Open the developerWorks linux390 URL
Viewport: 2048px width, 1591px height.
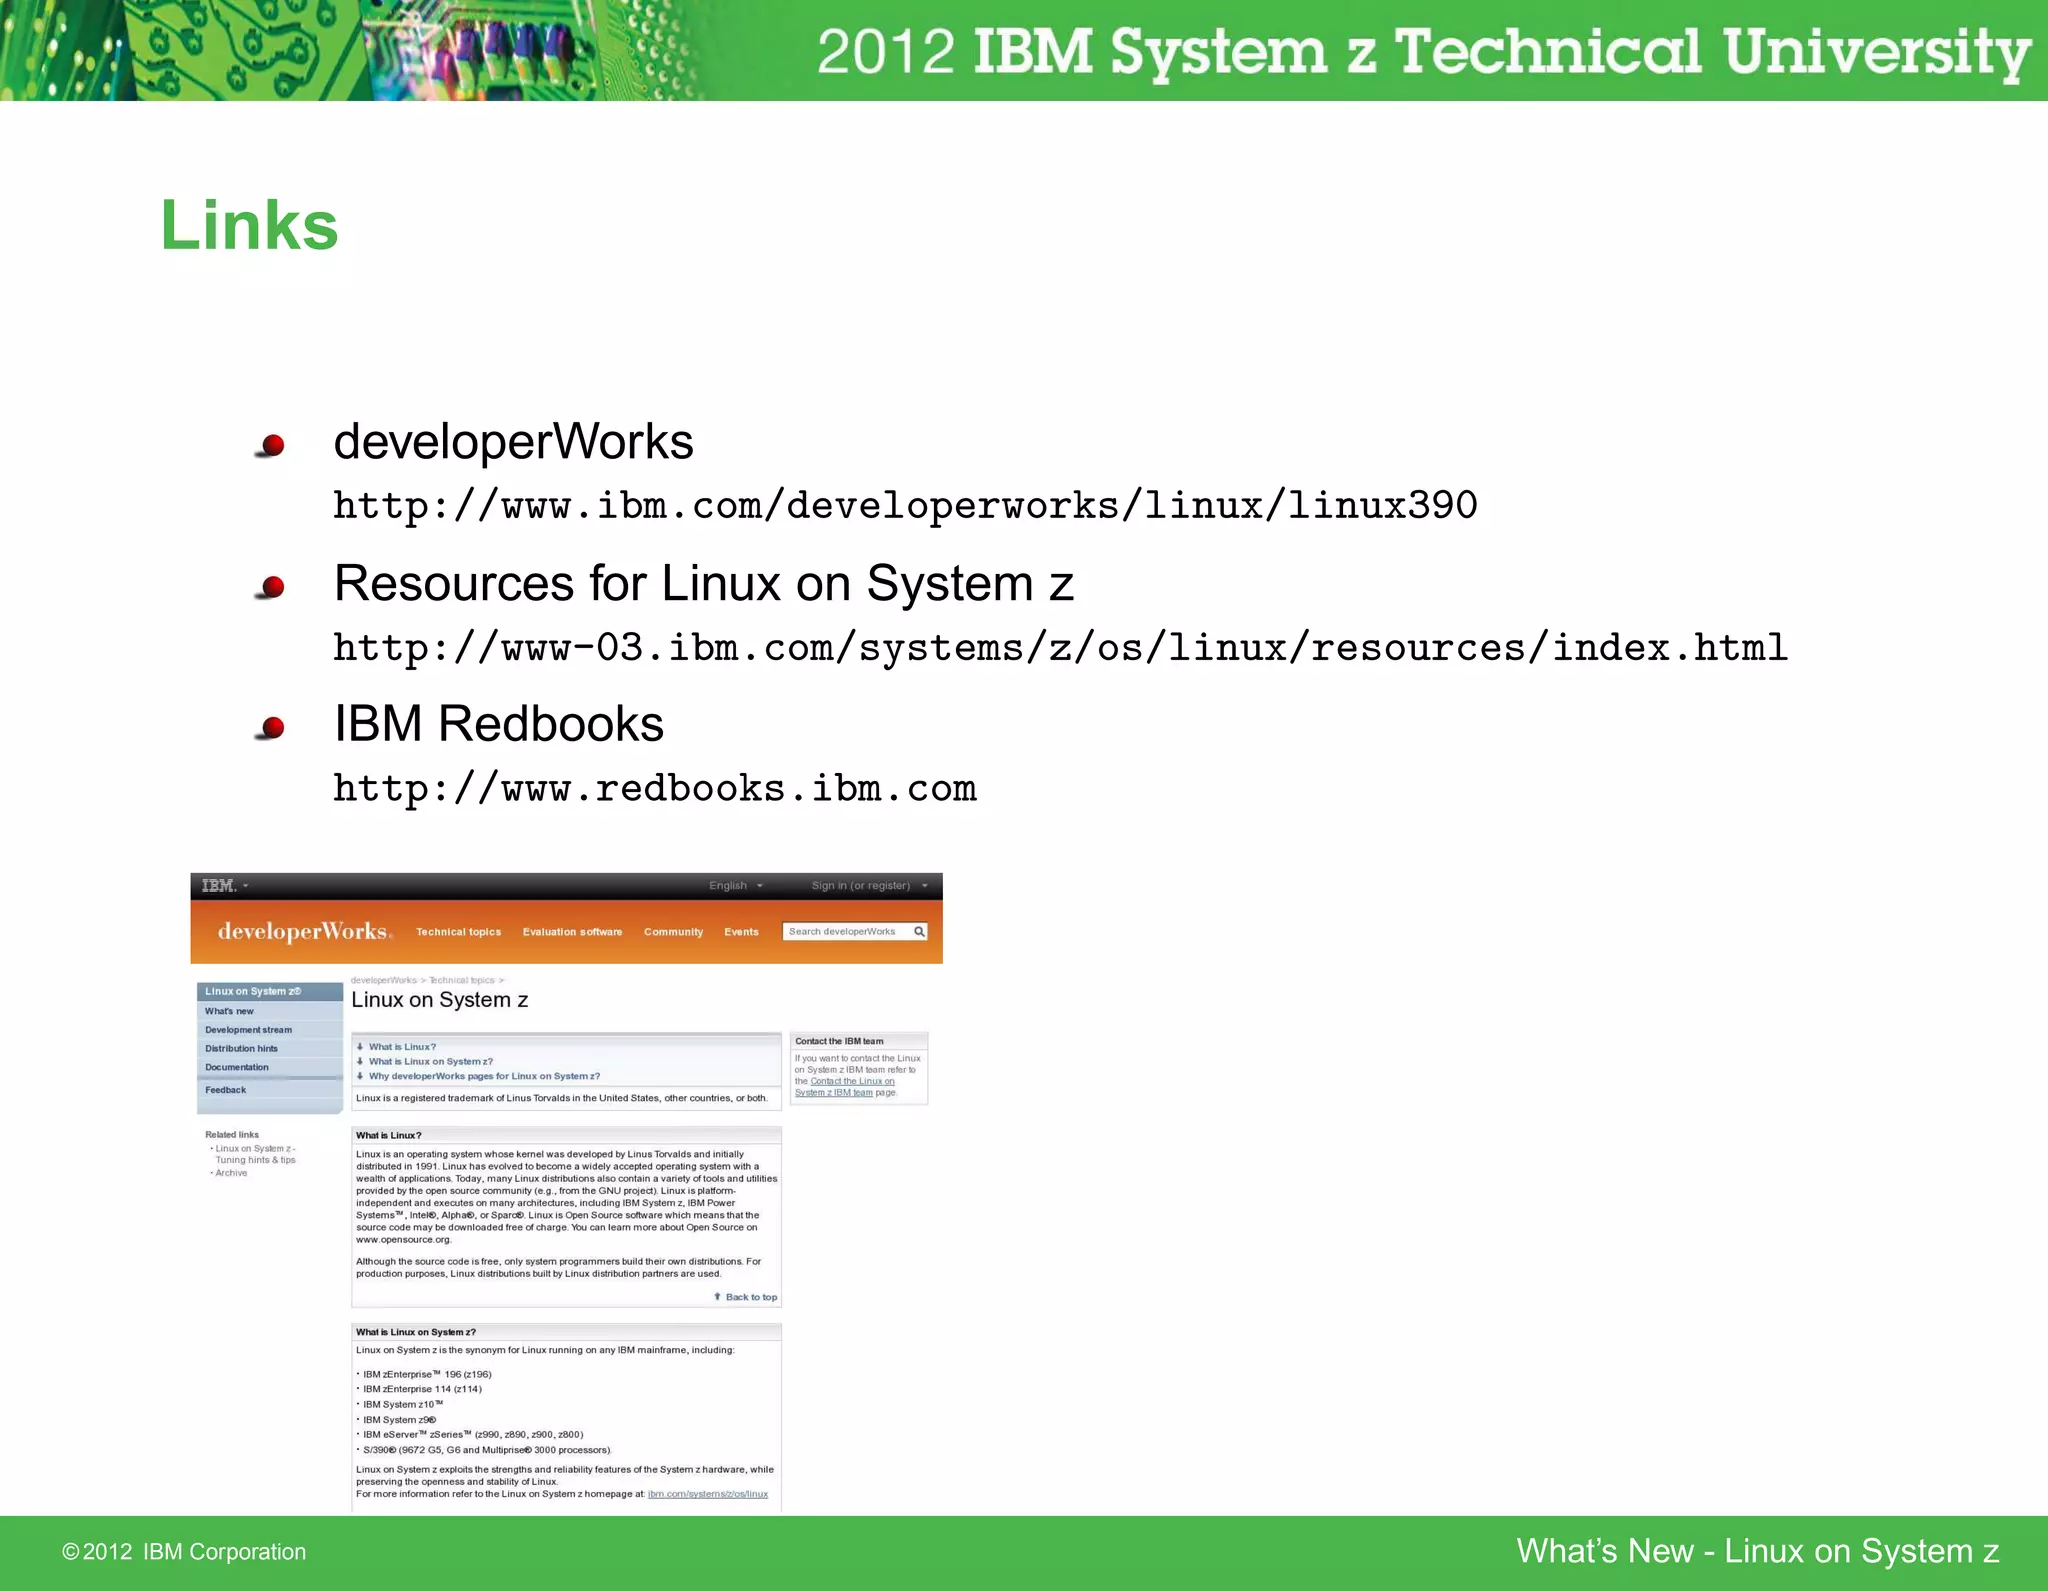point(905,506)
